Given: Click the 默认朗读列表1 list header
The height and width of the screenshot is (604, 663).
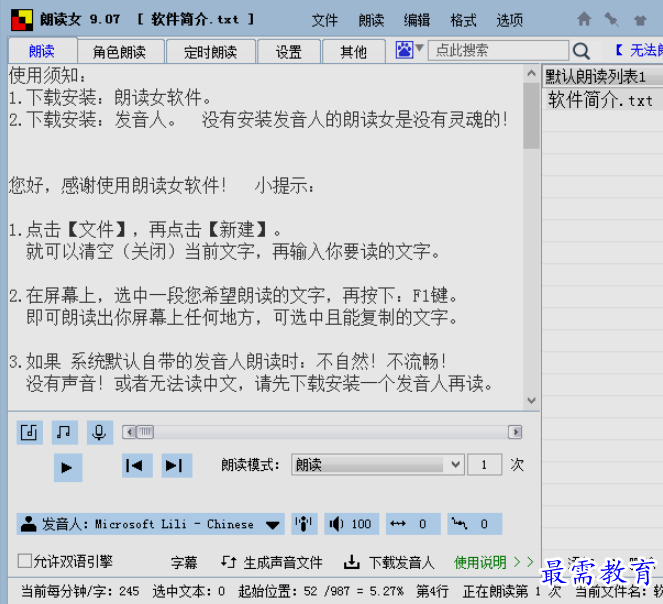Looking at the screenshot, I should [x=603, y=77].
